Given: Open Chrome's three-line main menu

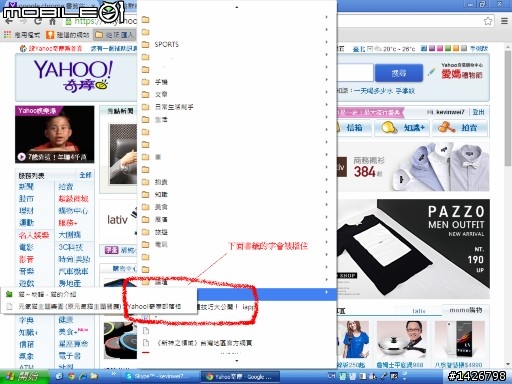Looking at the screenshot, I should click(x=504, y=21).
